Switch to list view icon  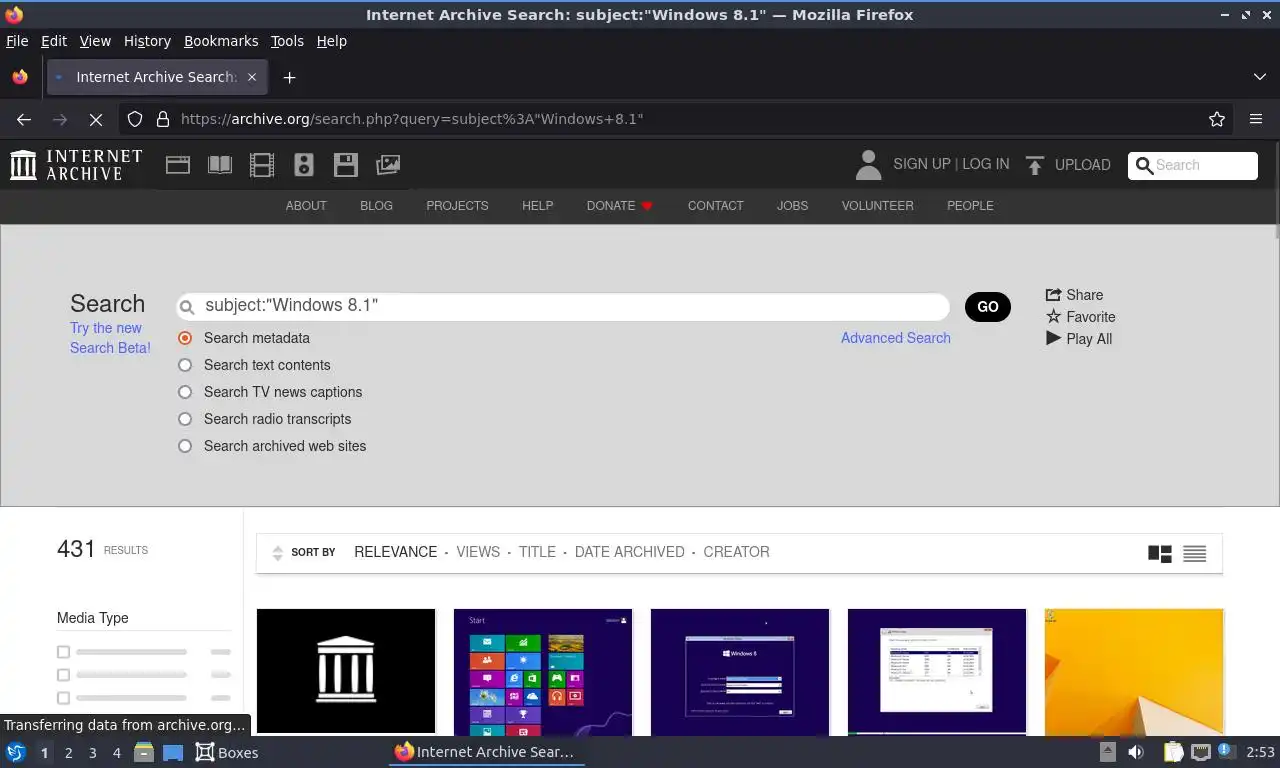[1194, 553]
